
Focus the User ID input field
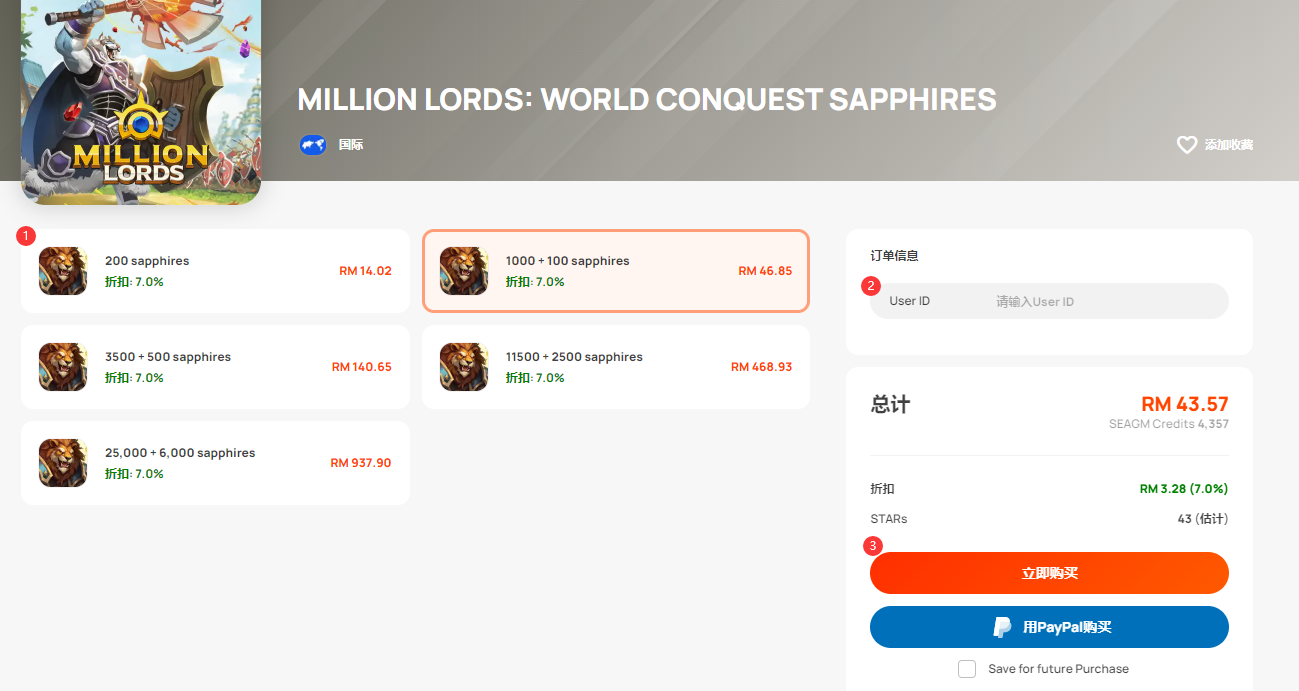[1049, 301]
